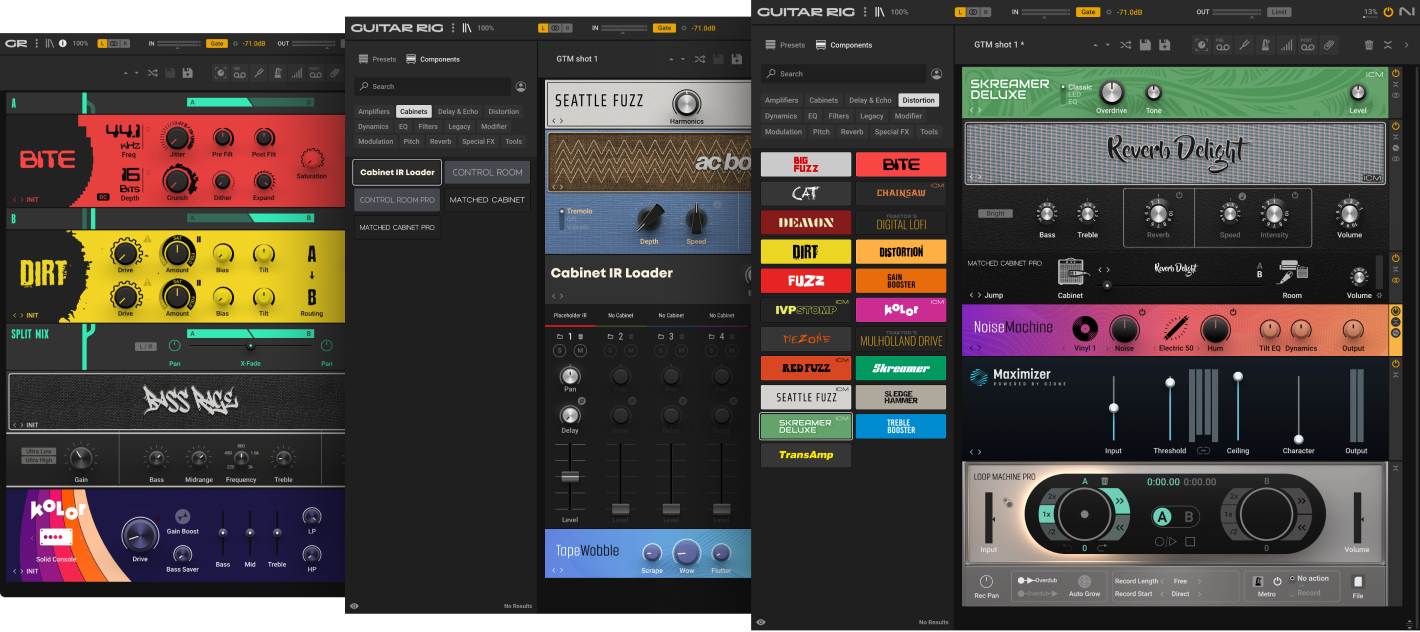The image size is (1420, 632).
Task: Click the save preset icon, right window
Action: tap(1144, 45)
